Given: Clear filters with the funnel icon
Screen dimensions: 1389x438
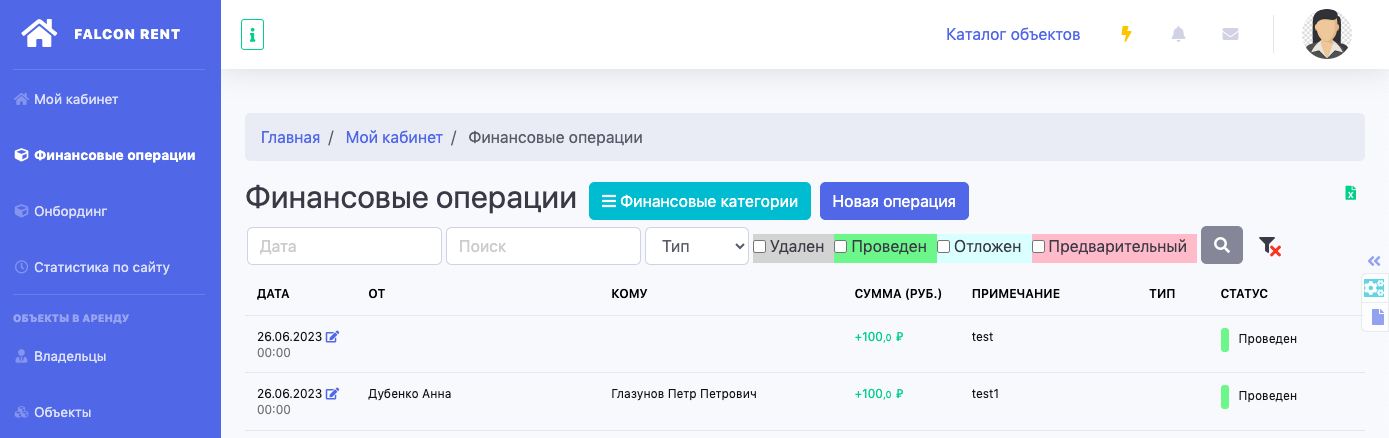Looking at the screenshot, I should click(x=1269, y=246).
